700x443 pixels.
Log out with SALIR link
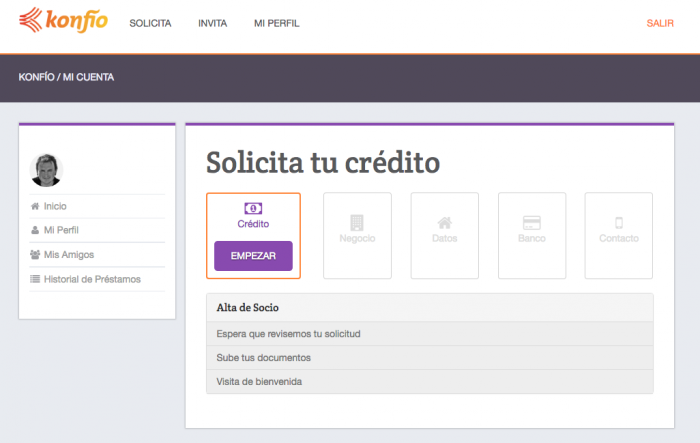660,23
